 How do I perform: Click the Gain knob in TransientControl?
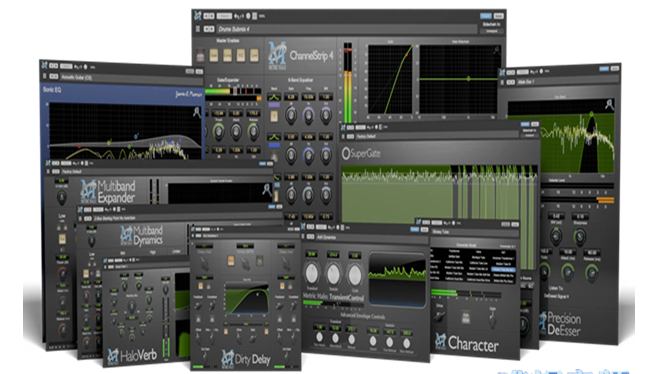[354, 275]
